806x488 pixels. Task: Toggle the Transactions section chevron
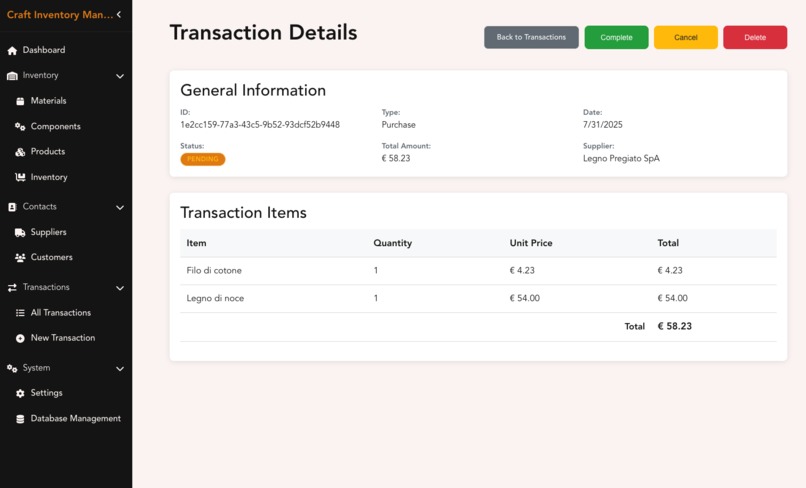tap(120, 288)
